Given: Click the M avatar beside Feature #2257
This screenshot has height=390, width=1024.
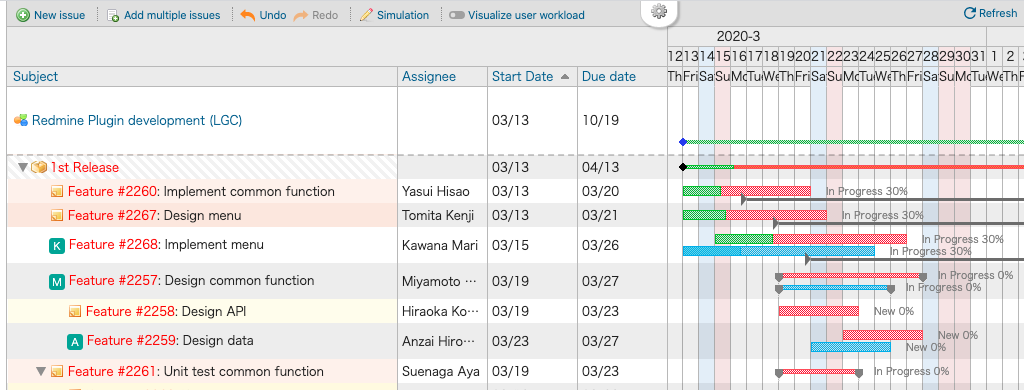Looking at the screenshot, I should tap(57, 282).
